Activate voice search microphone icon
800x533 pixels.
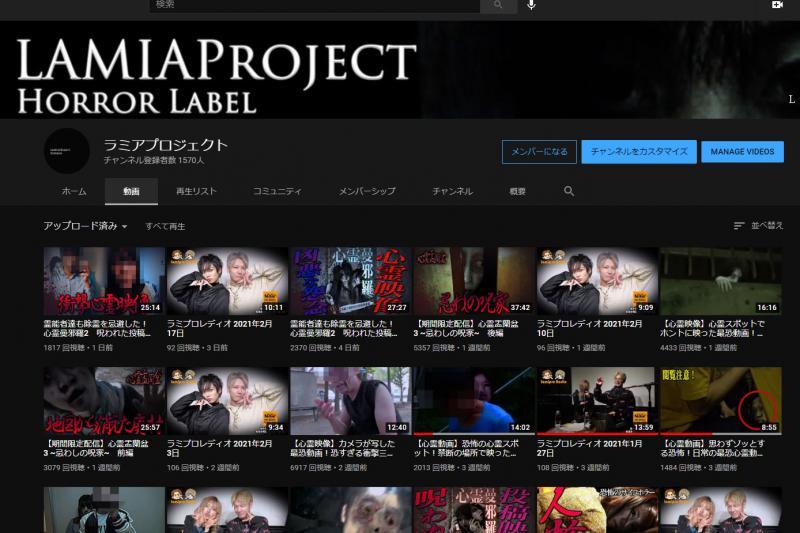pyautogui.click(x=531, y=5)
